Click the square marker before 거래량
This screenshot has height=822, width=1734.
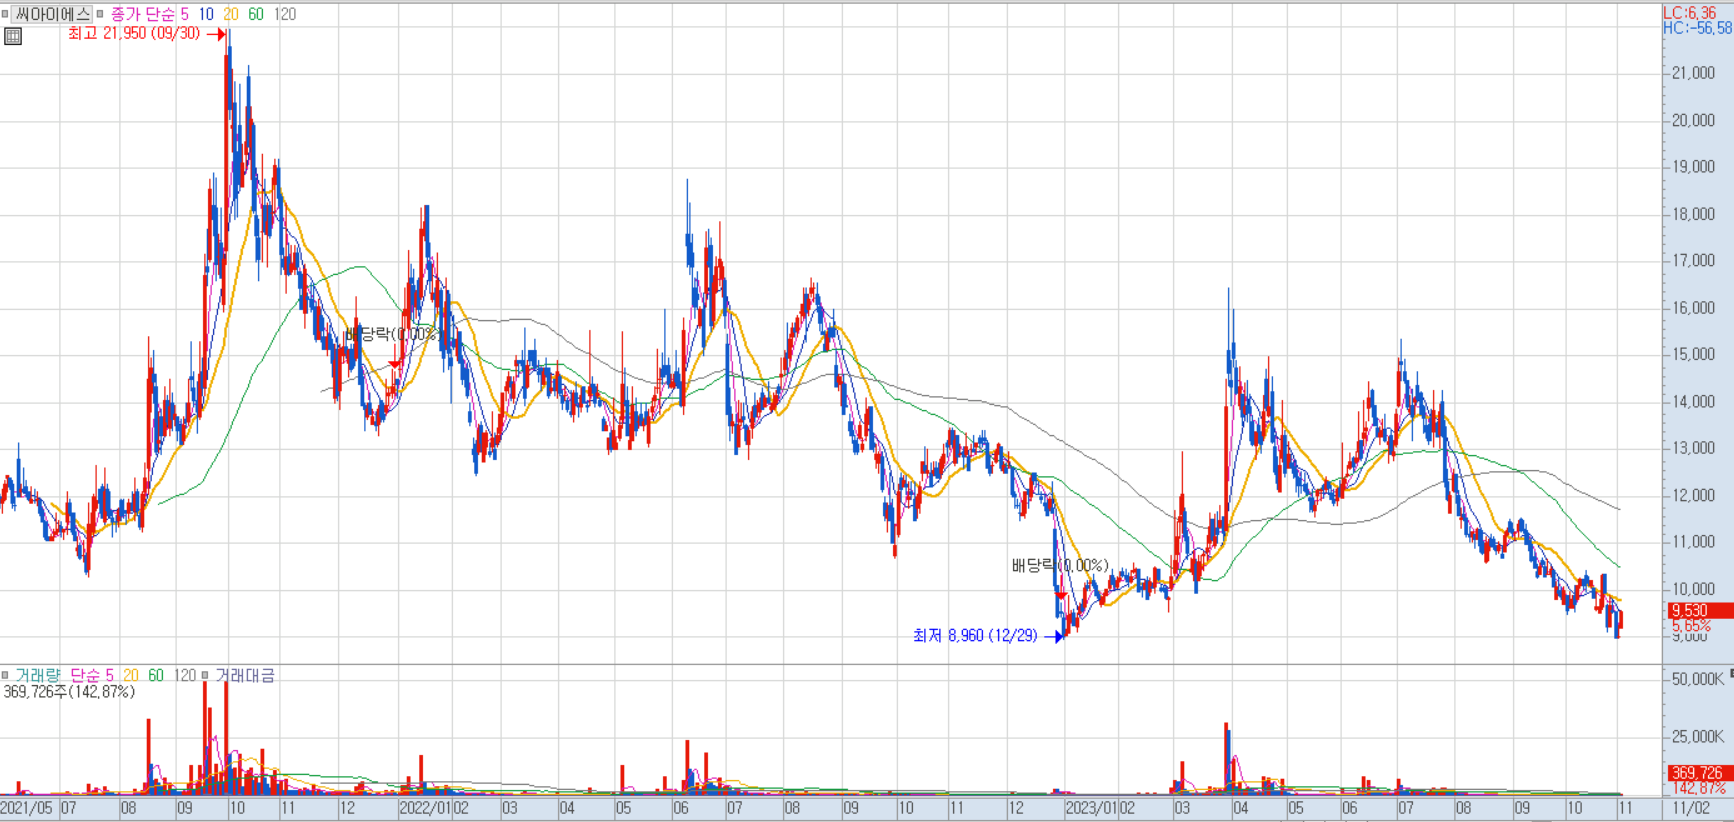5,675
